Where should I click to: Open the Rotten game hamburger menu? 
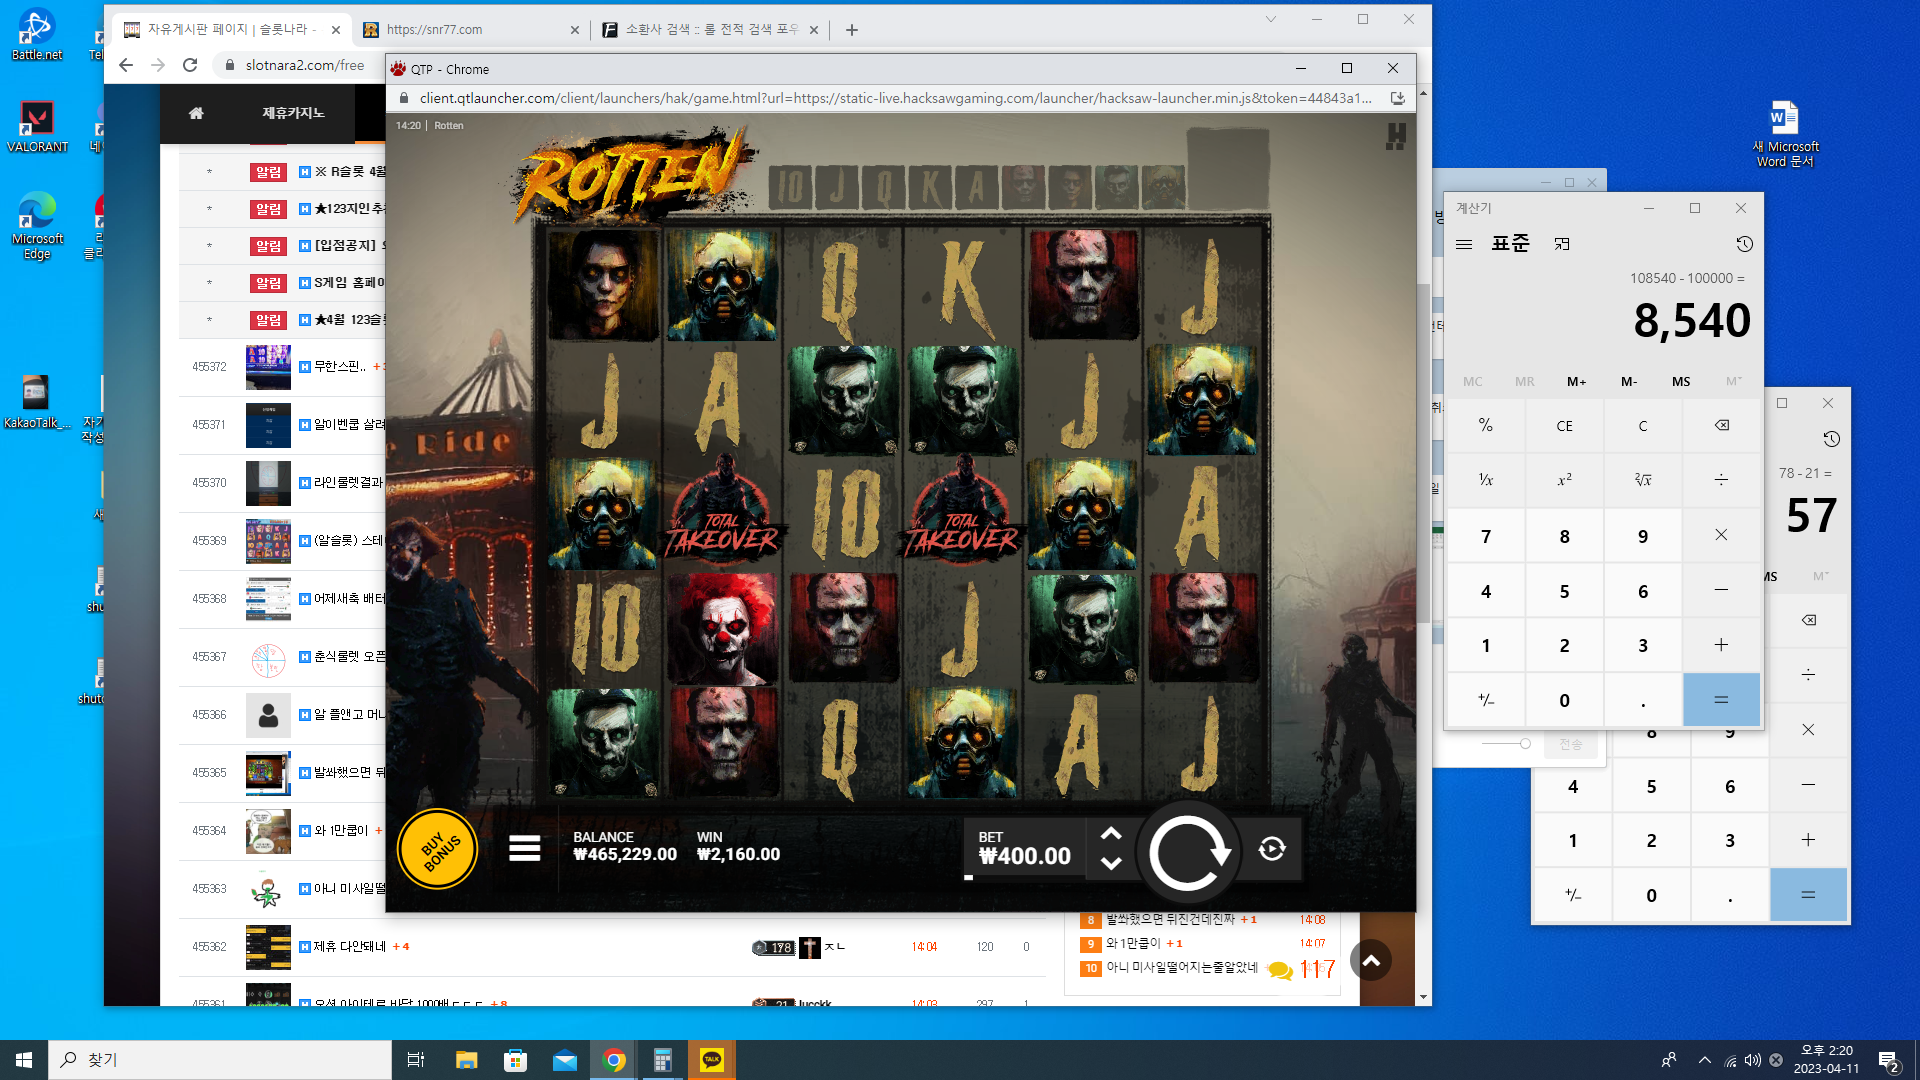click(x=524, y=849)
